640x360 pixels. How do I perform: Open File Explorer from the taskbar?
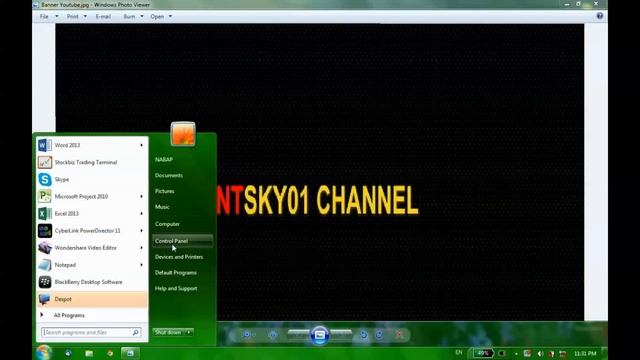89,353
